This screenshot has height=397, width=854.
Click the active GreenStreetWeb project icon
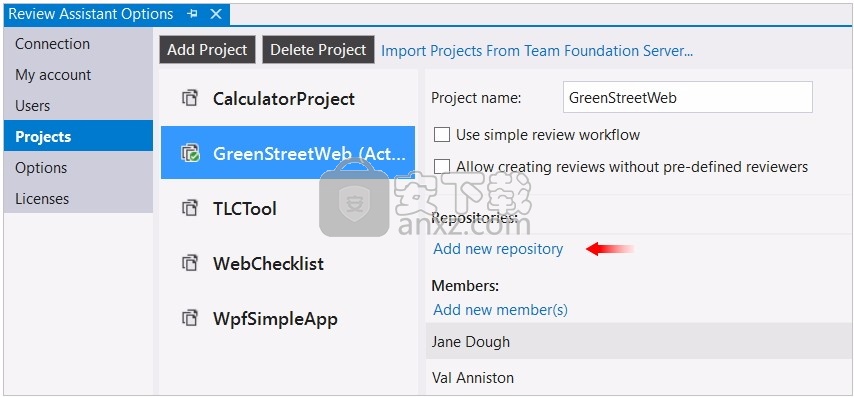tap(190, 154)
